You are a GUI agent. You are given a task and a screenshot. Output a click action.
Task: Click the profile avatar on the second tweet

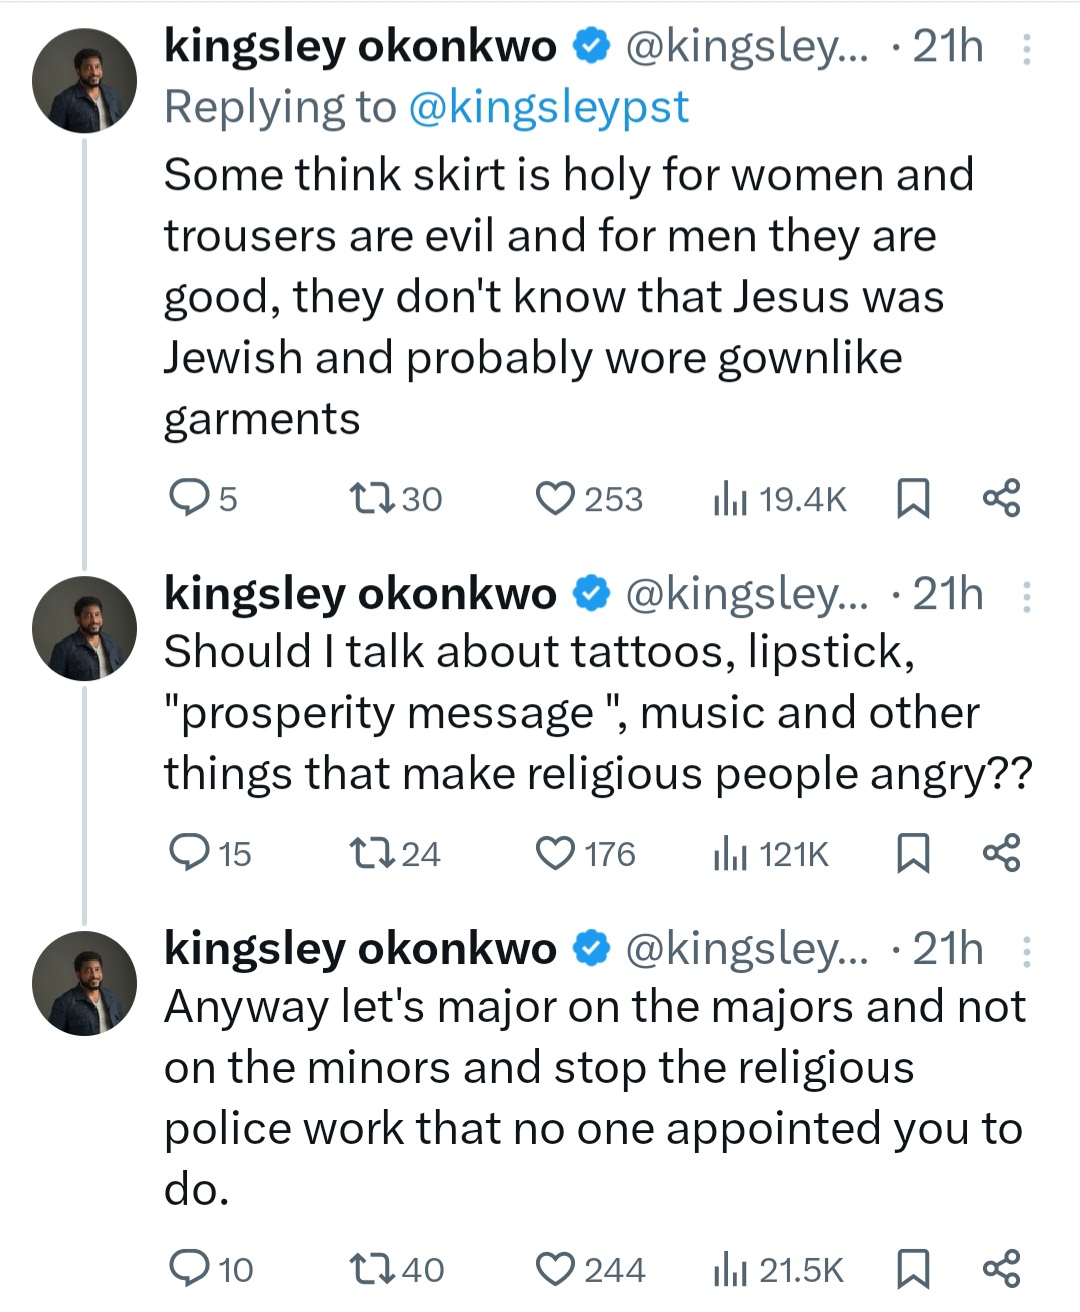click(84, 629)
